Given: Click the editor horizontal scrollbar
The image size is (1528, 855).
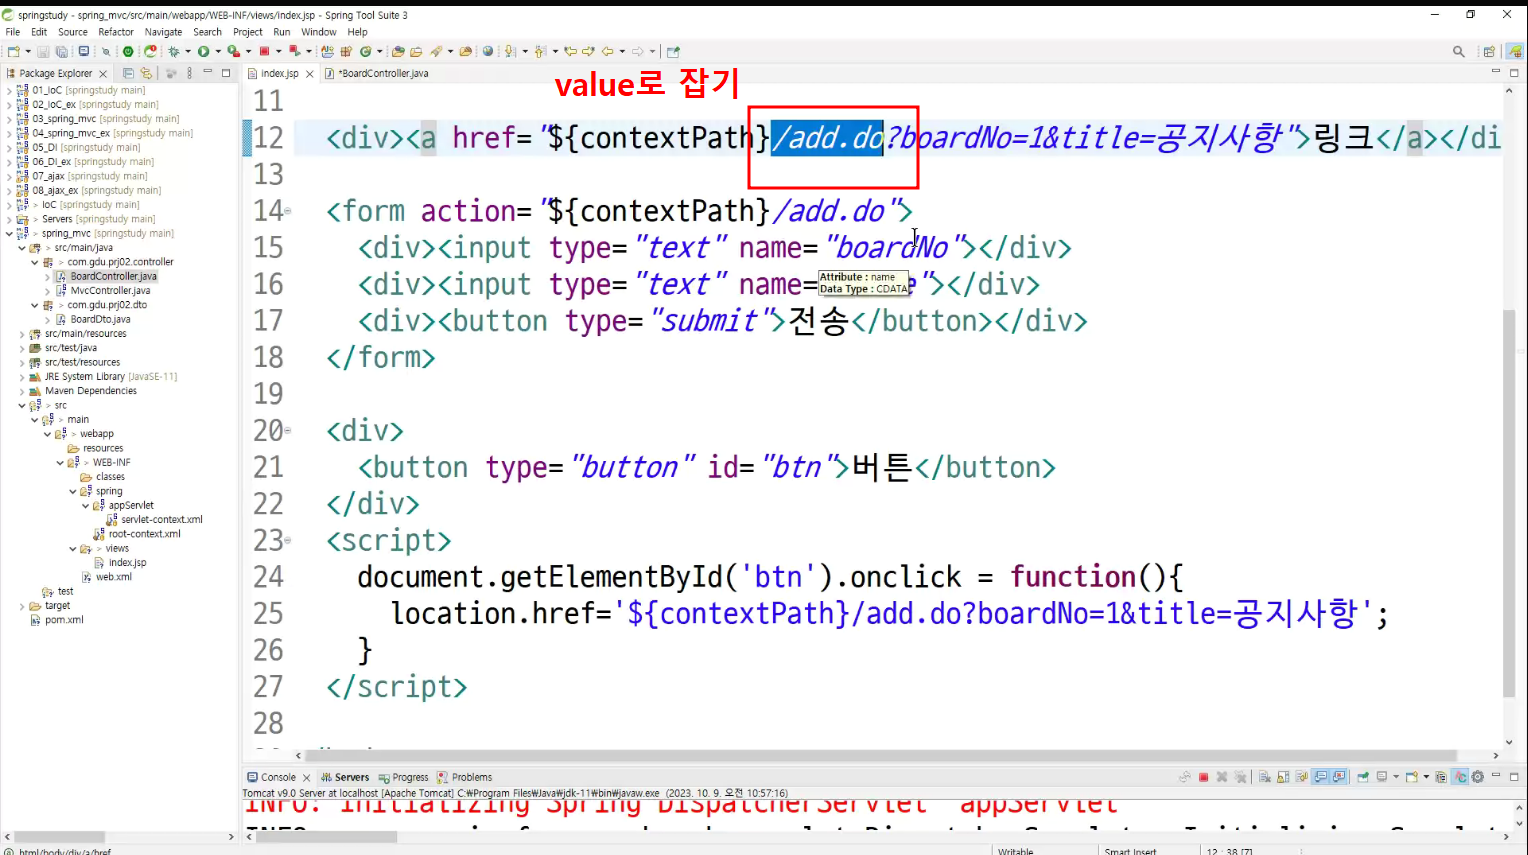Looking at the screenshot, I should click(881, 755).
